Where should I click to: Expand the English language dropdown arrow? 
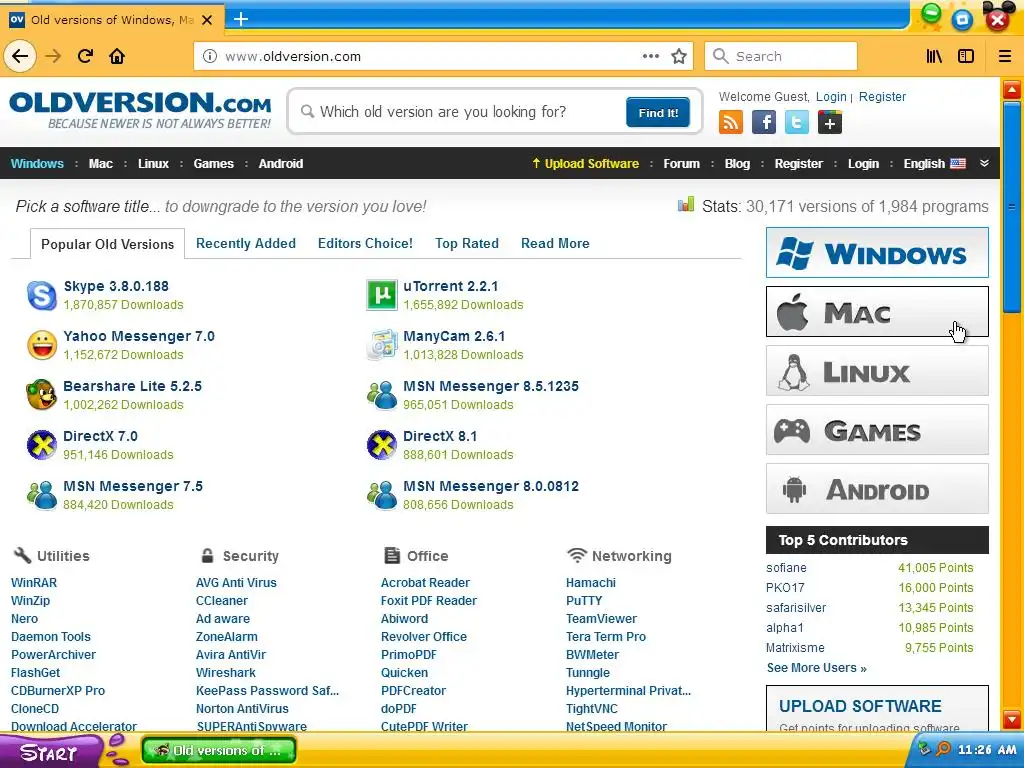(984, 163)
